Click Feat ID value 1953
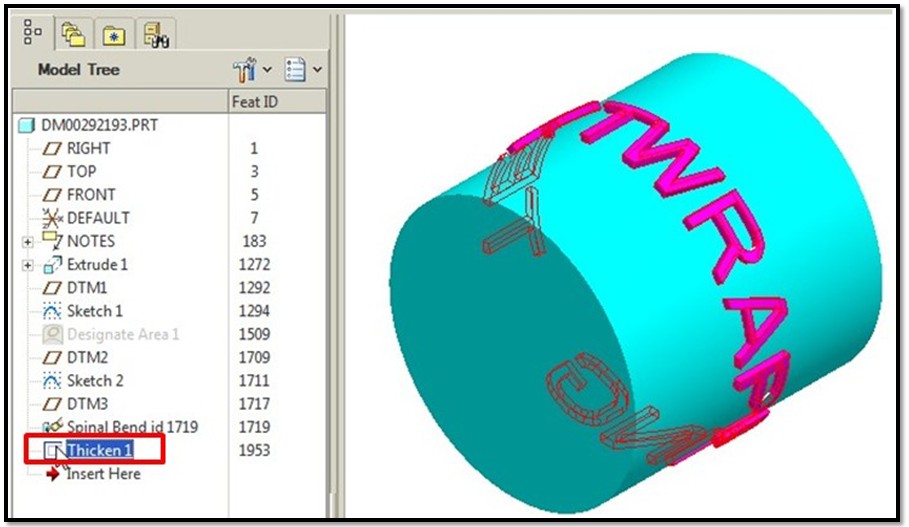This screenshot has height=527, width=909. coord(254,450)
